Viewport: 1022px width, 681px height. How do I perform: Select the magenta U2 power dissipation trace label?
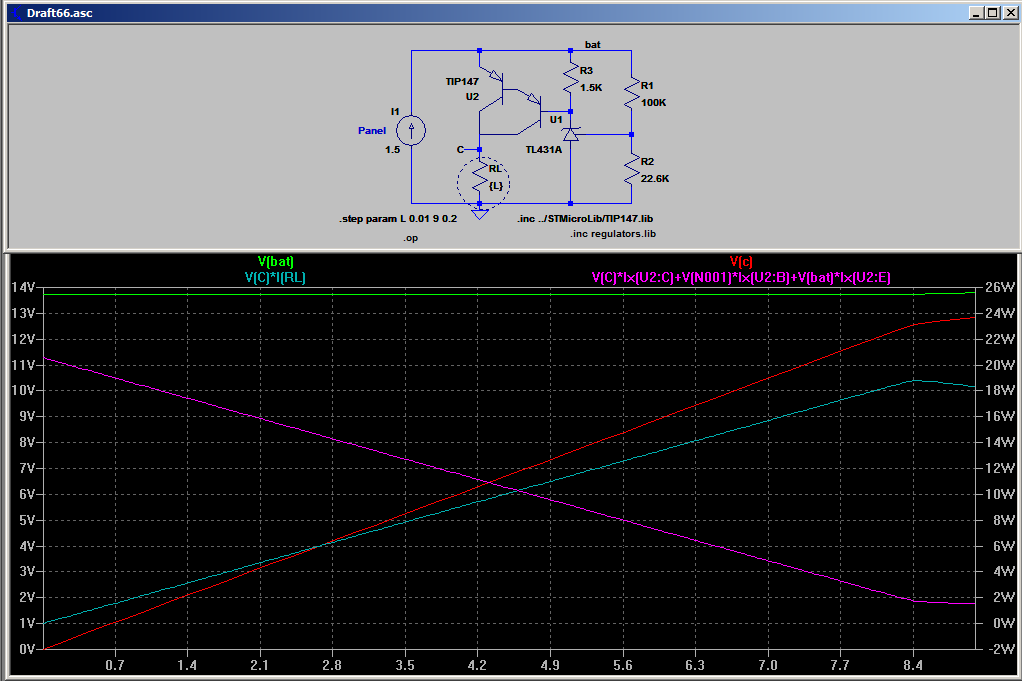(x=741, y=278)
